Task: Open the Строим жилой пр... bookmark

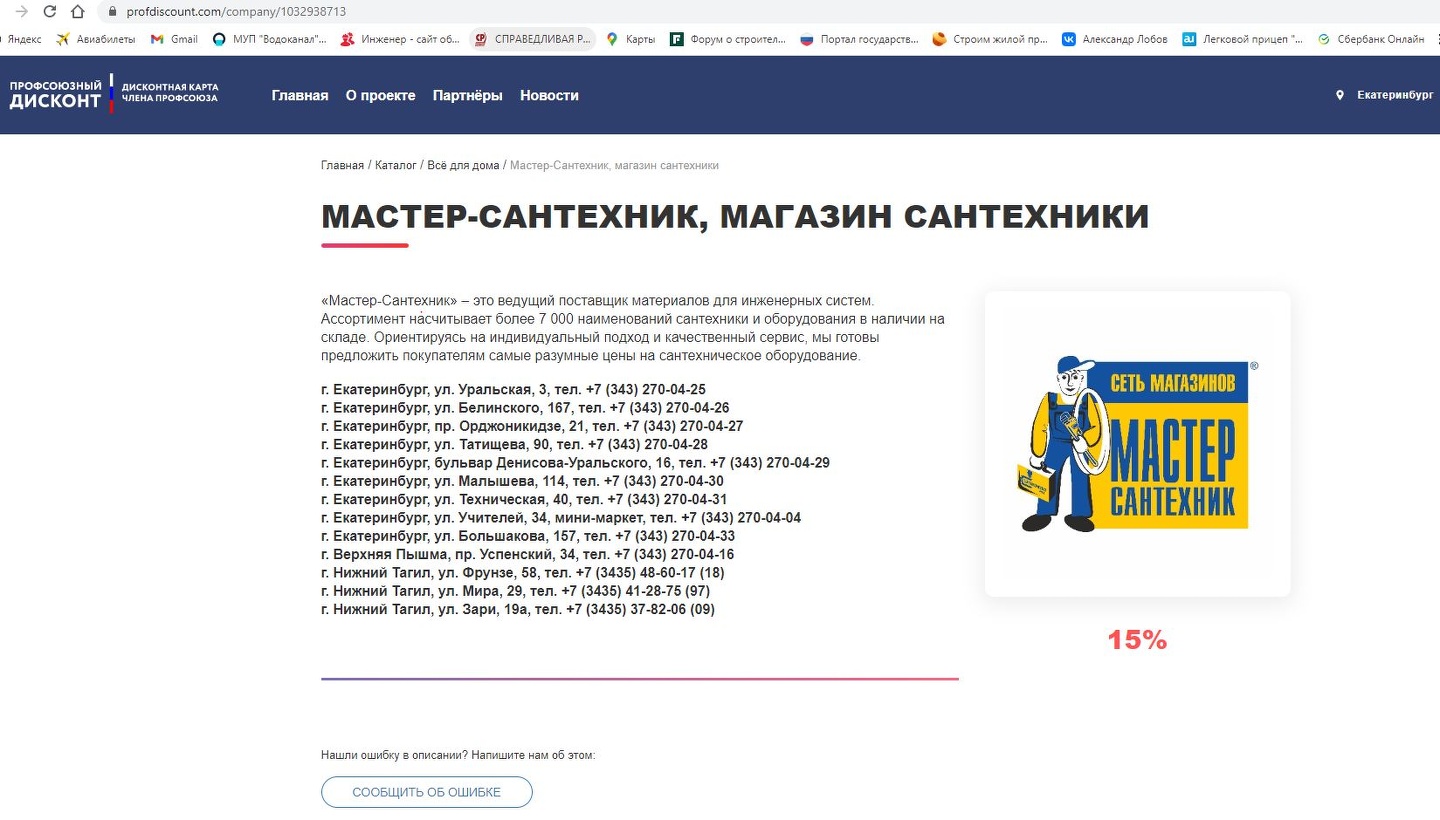Action: tap(990, 39)
